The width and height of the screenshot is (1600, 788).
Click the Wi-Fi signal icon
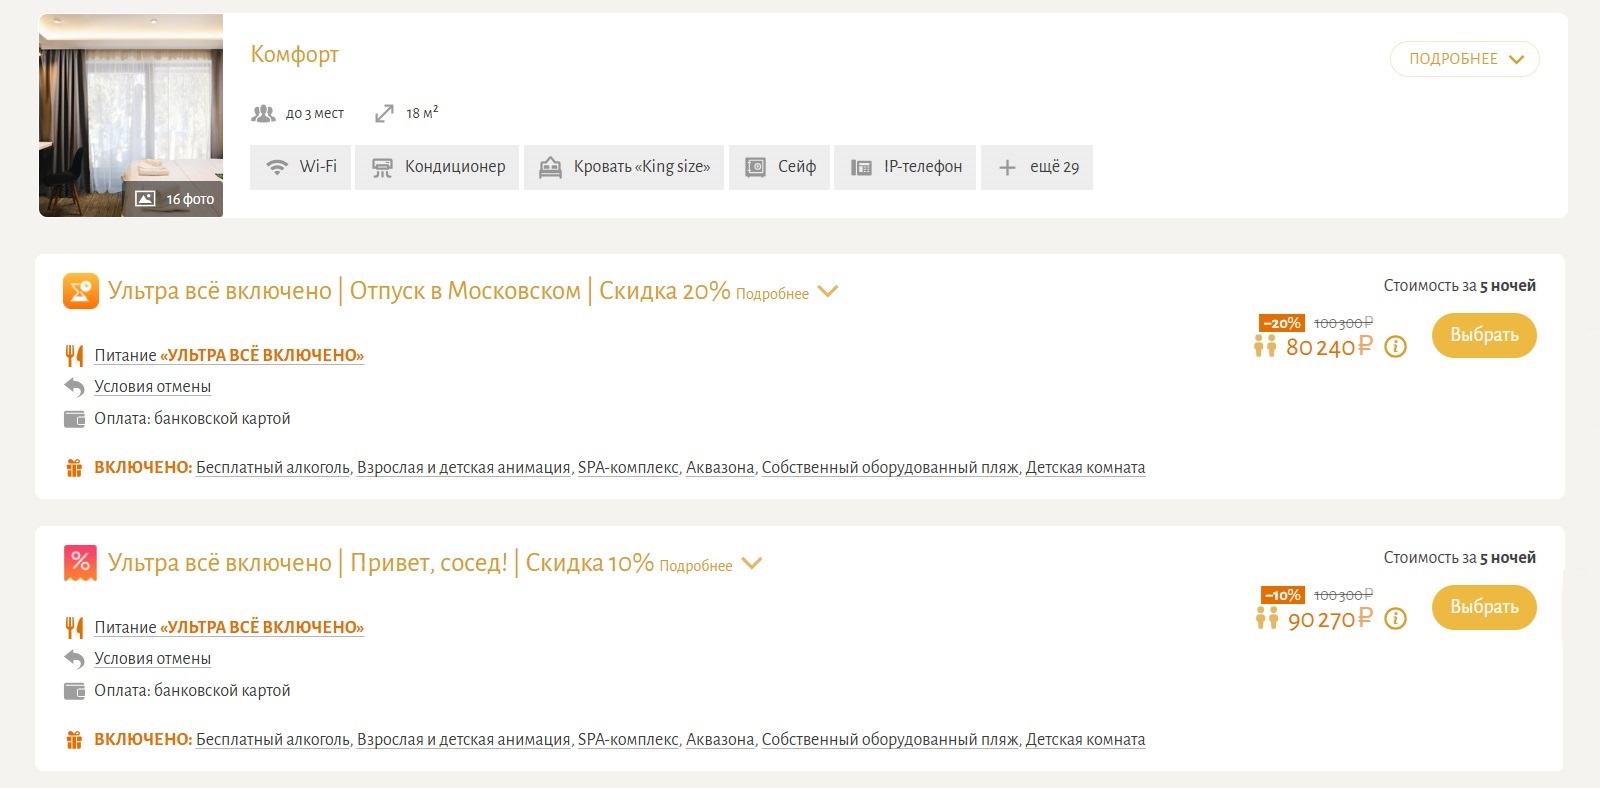pos(277,167)
